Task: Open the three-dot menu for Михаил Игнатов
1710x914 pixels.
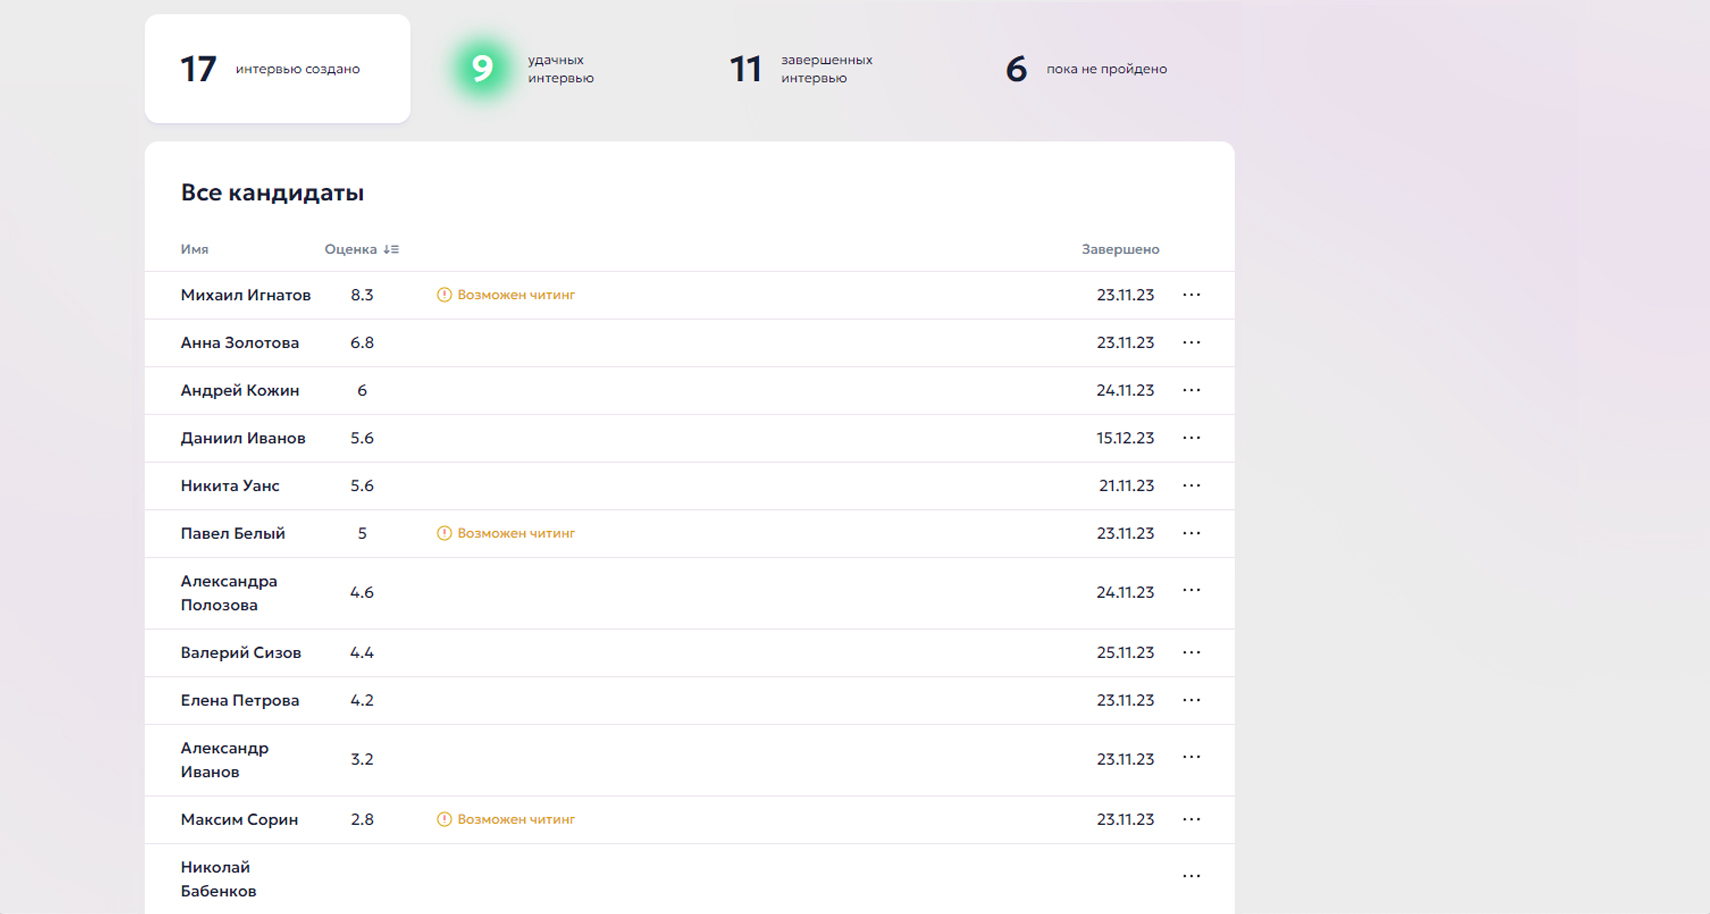Action: point(1191,295)
